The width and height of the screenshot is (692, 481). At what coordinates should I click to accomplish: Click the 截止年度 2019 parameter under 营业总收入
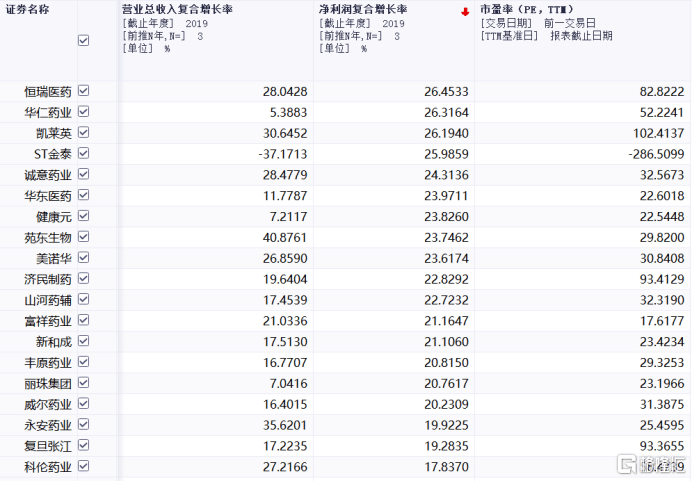coord(165,23)
